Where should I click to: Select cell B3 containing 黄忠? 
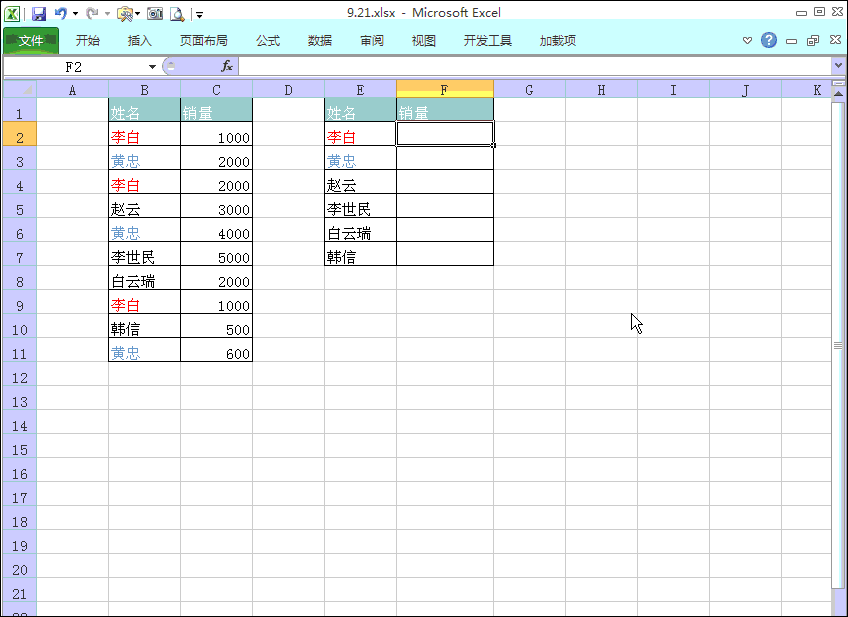144,158
